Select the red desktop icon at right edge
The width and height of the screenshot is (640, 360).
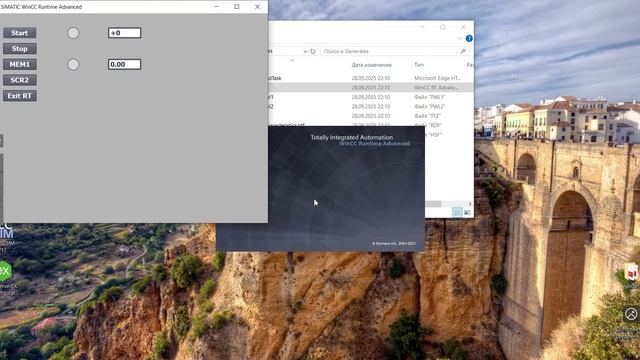632,272
